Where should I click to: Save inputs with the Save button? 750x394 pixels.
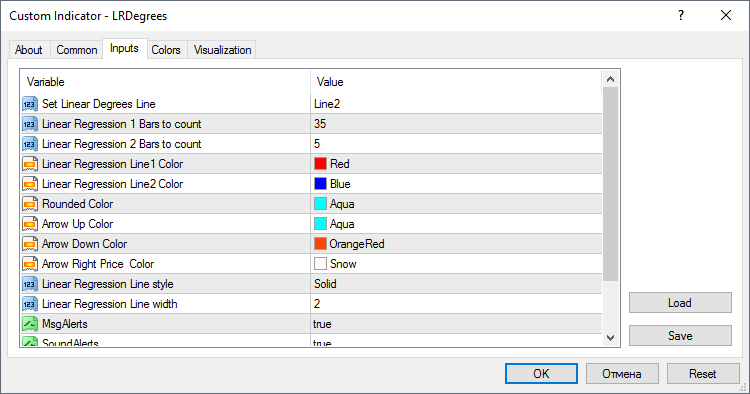(x=680, y=336)
